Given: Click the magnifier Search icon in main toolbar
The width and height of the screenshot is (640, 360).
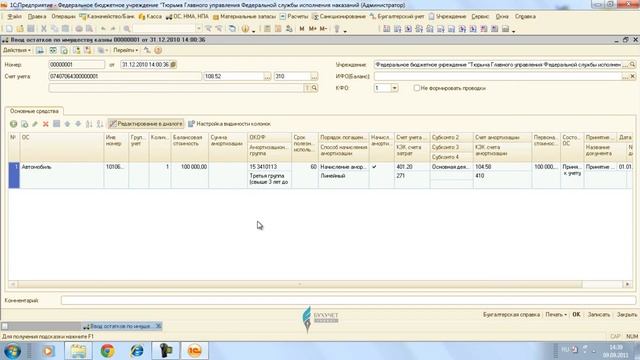Looking at the screenshot, I should pyautogui.click(x=127, y=29).
